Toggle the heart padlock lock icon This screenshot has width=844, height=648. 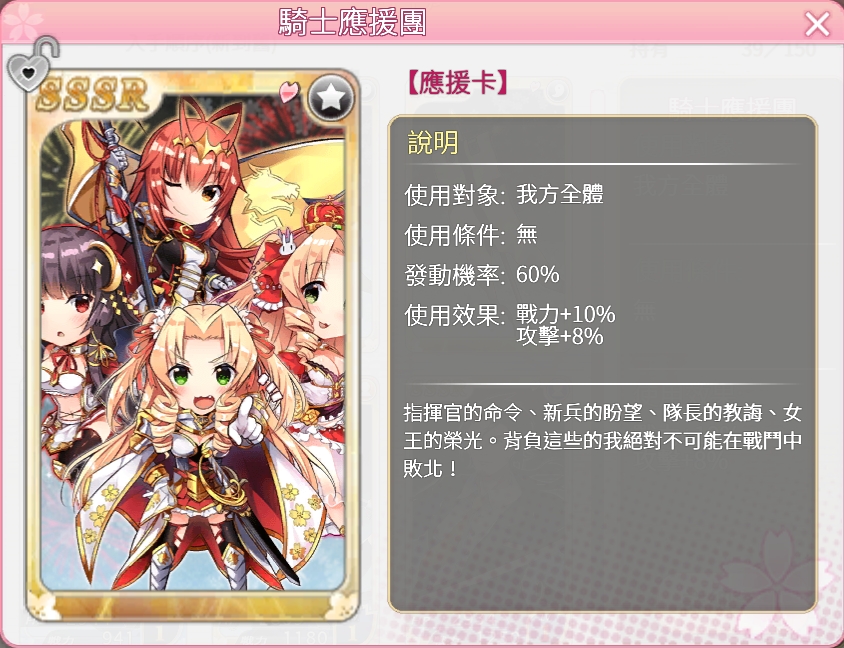pyautogui.click(x=32, y=65)
